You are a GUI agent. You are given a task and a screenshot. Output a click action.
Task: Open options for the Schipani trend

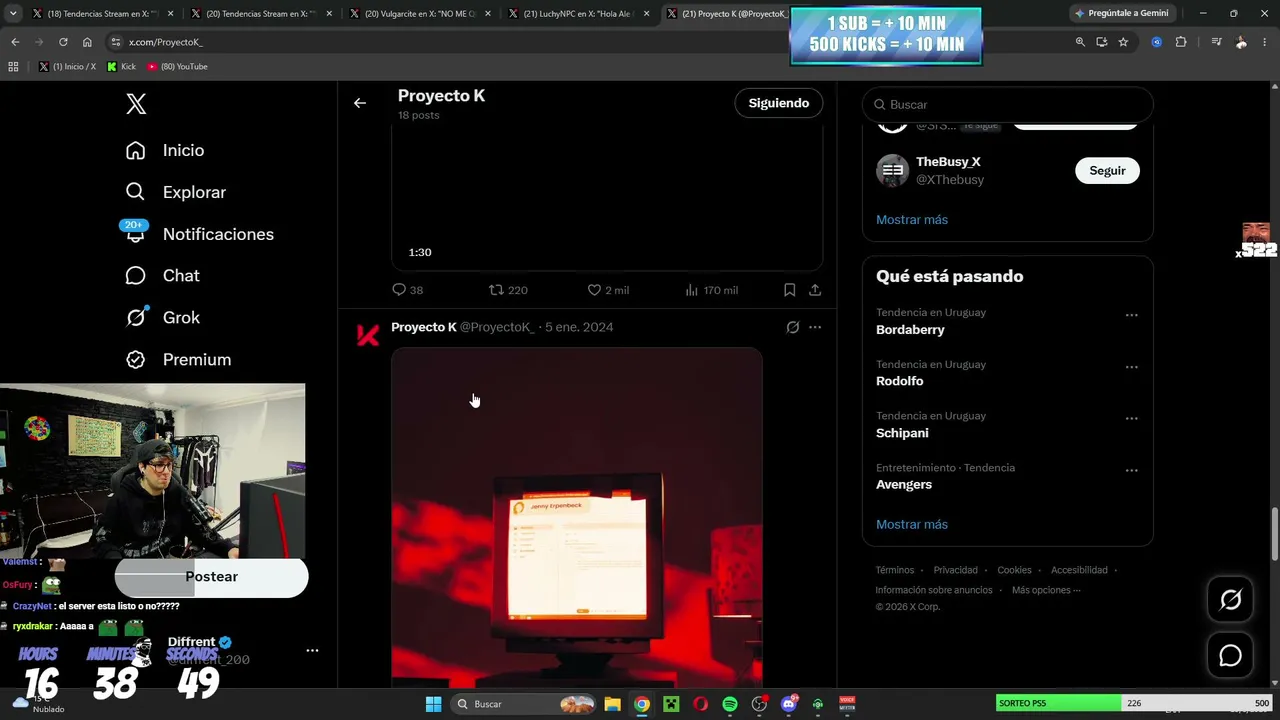[1131, 418]
